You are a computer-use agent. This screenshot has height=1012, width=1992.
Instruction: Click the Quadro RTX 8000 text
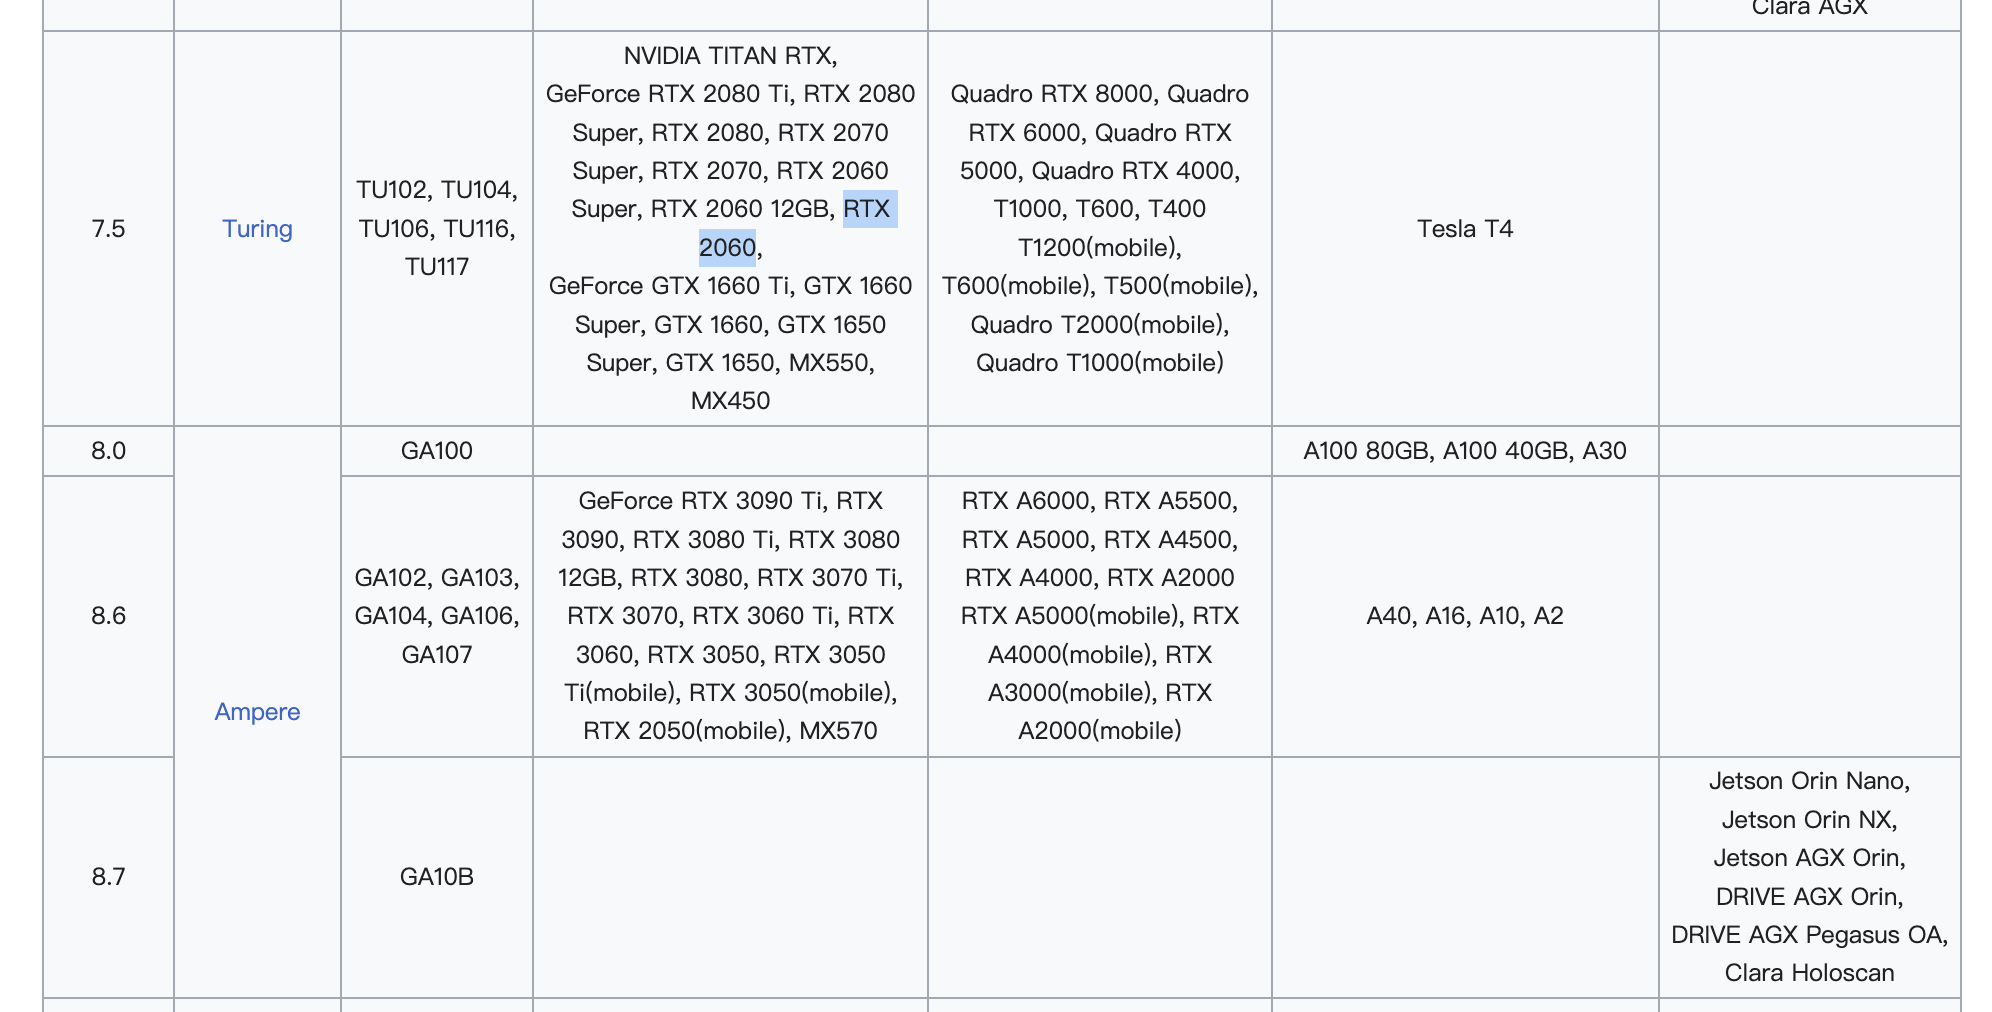(x=1052, y=94)
